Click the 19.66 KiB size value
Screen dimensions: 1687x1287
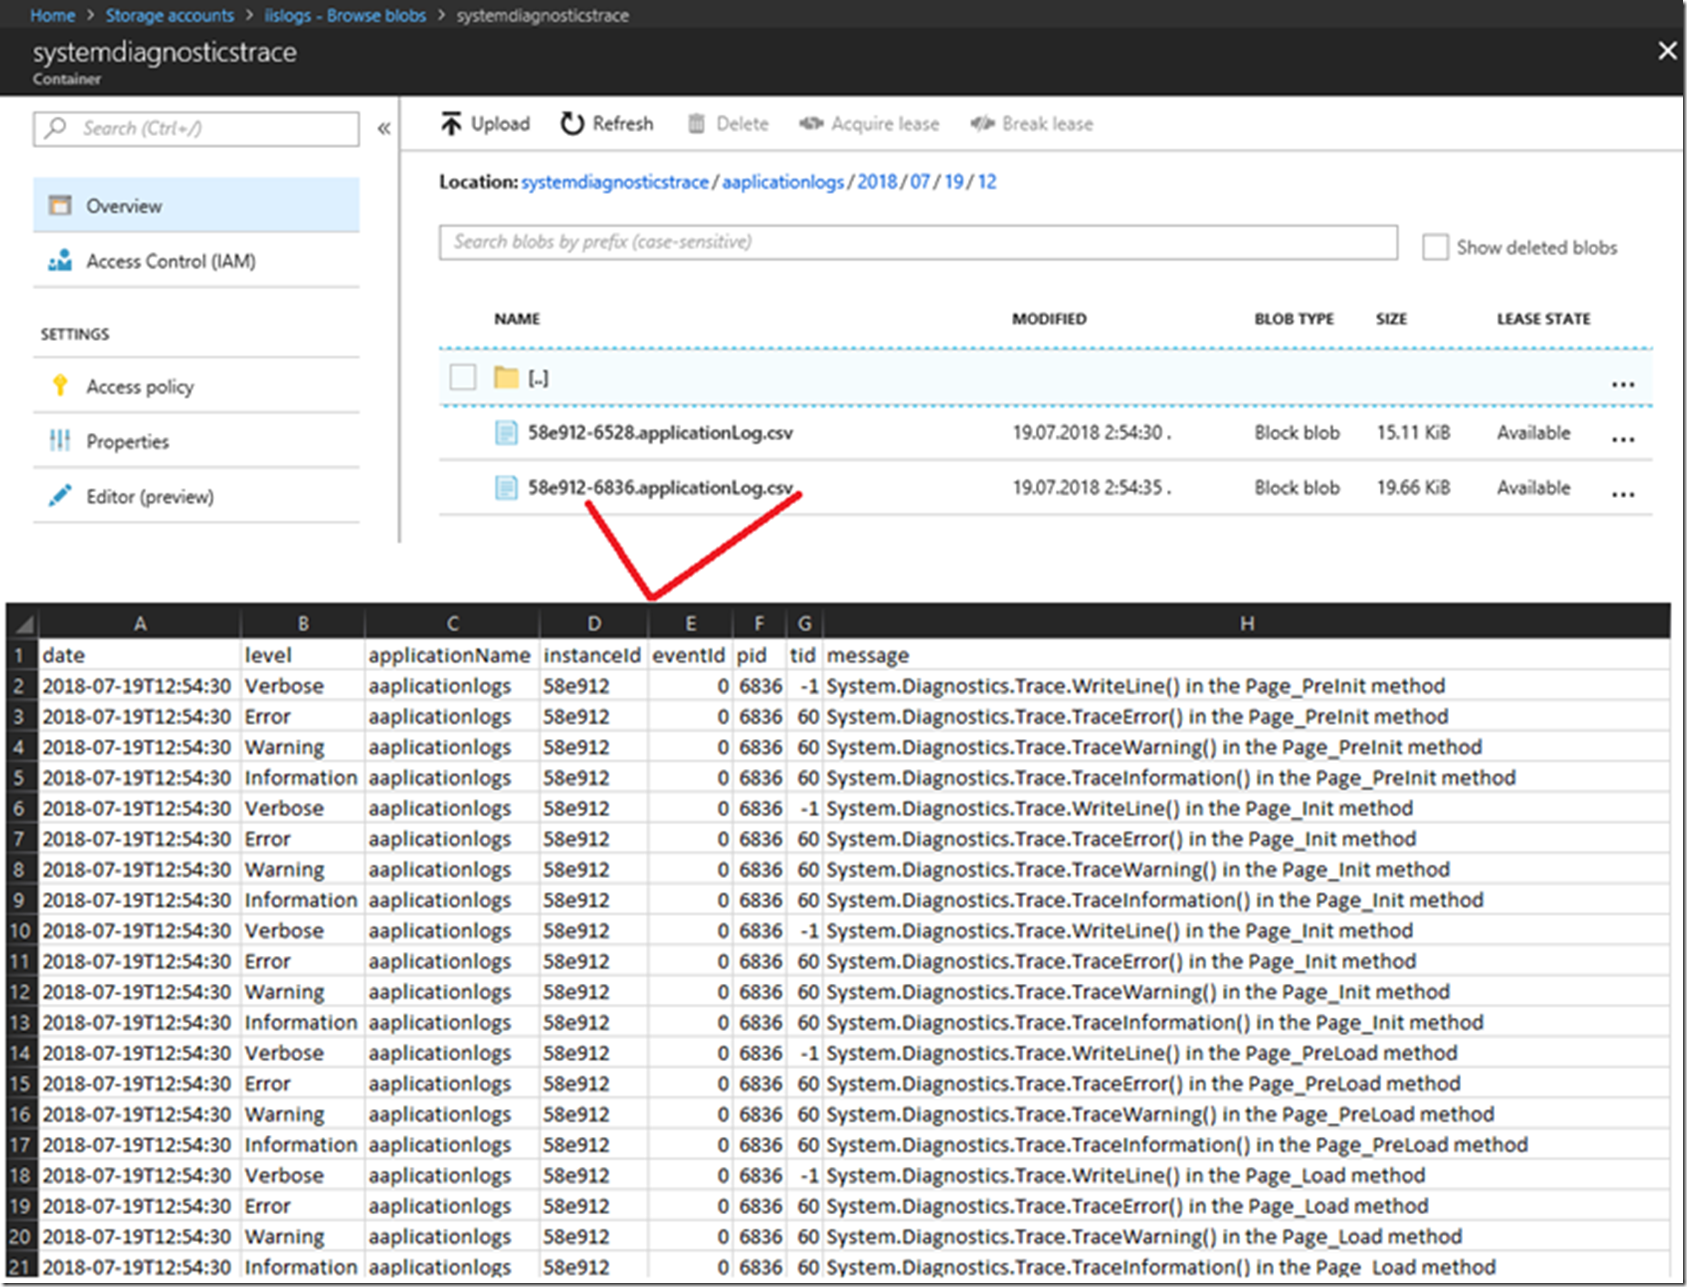pyautogui.click(x=1413, y=487)
